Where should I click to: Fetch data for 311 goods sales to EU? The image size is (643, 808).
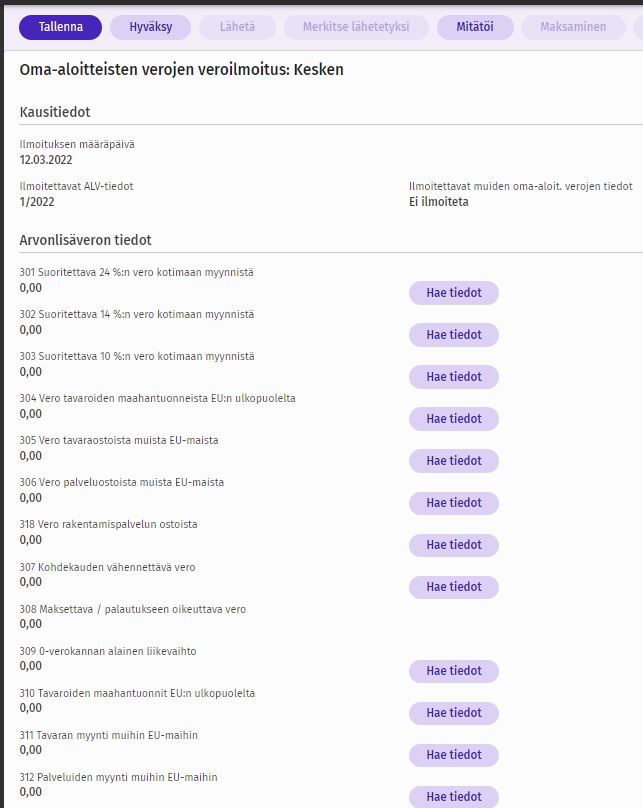(454, 755)
